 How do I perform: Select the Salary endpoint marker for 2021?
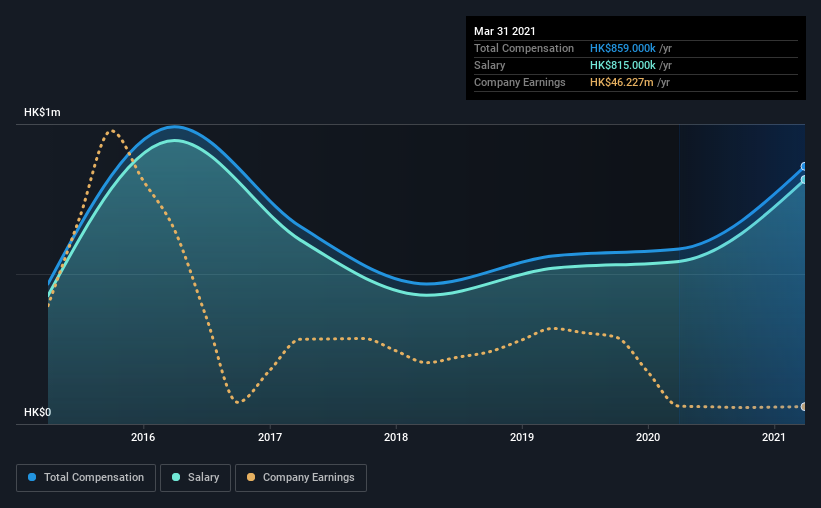804,180
